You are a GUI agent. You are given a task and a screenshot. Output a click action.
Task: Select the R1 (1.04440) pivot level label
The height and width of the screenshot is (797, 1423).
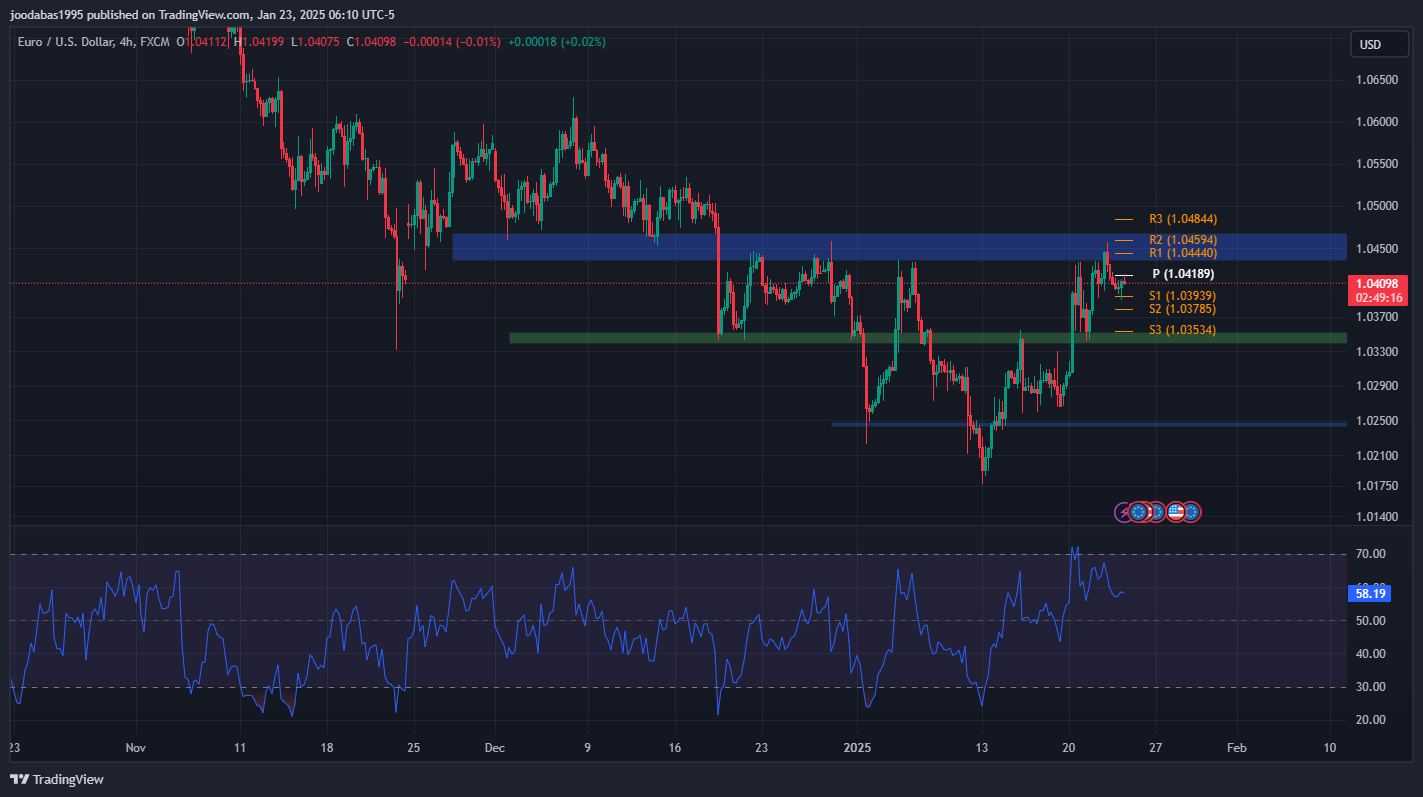pyautogui.click(x=1182, y=253)
